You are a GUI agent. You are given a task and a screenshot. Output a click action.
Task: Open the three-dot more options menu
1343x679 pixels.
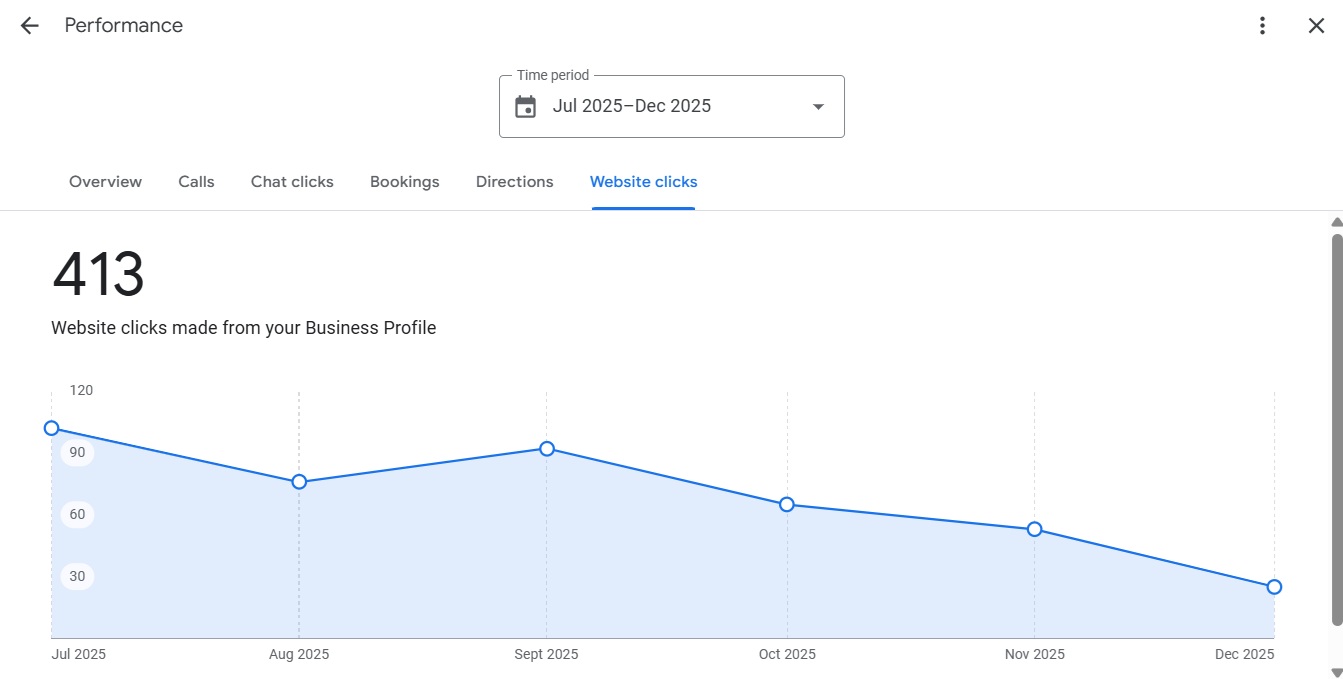pyautogui.click(x=1263, y=26)
